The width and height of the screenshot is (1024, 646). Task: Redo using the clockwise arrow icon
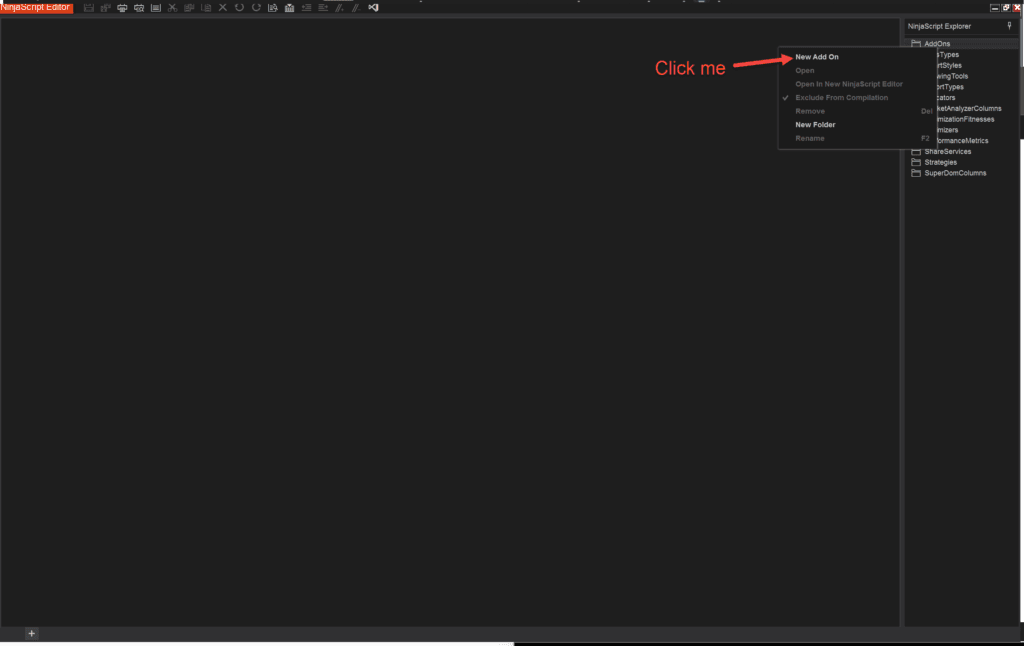(x=256, y=8)
